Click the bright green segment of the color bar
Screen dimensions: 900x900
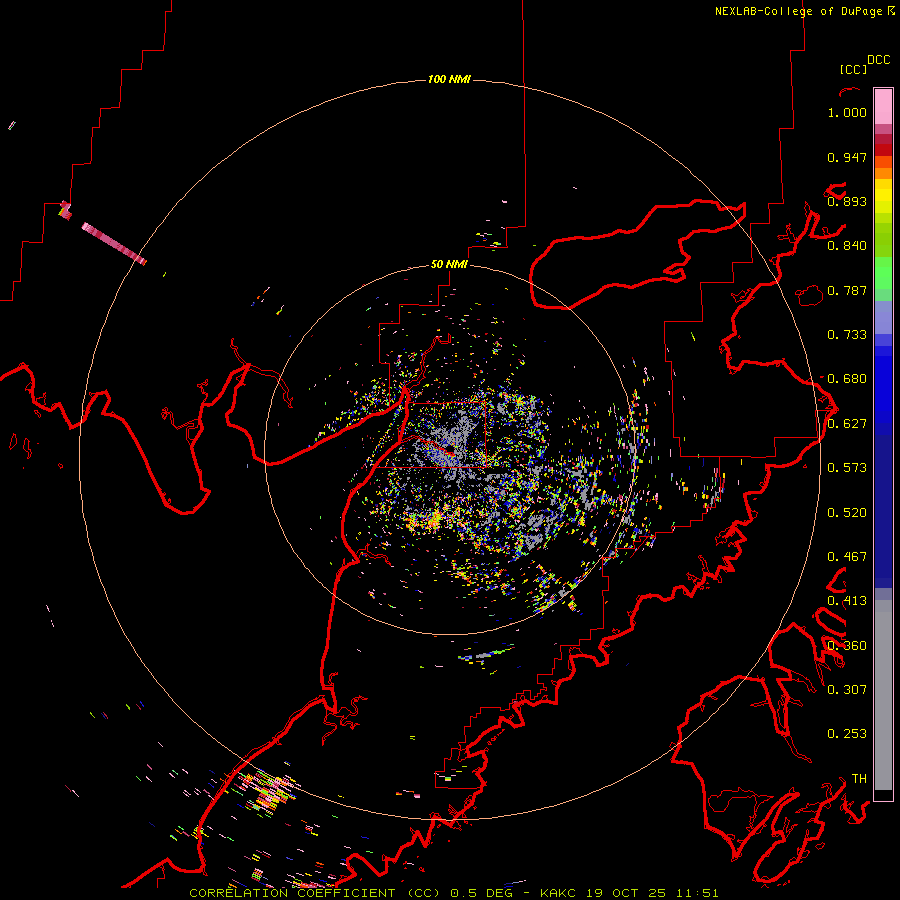pyautogui.click(x=883, y=273)
